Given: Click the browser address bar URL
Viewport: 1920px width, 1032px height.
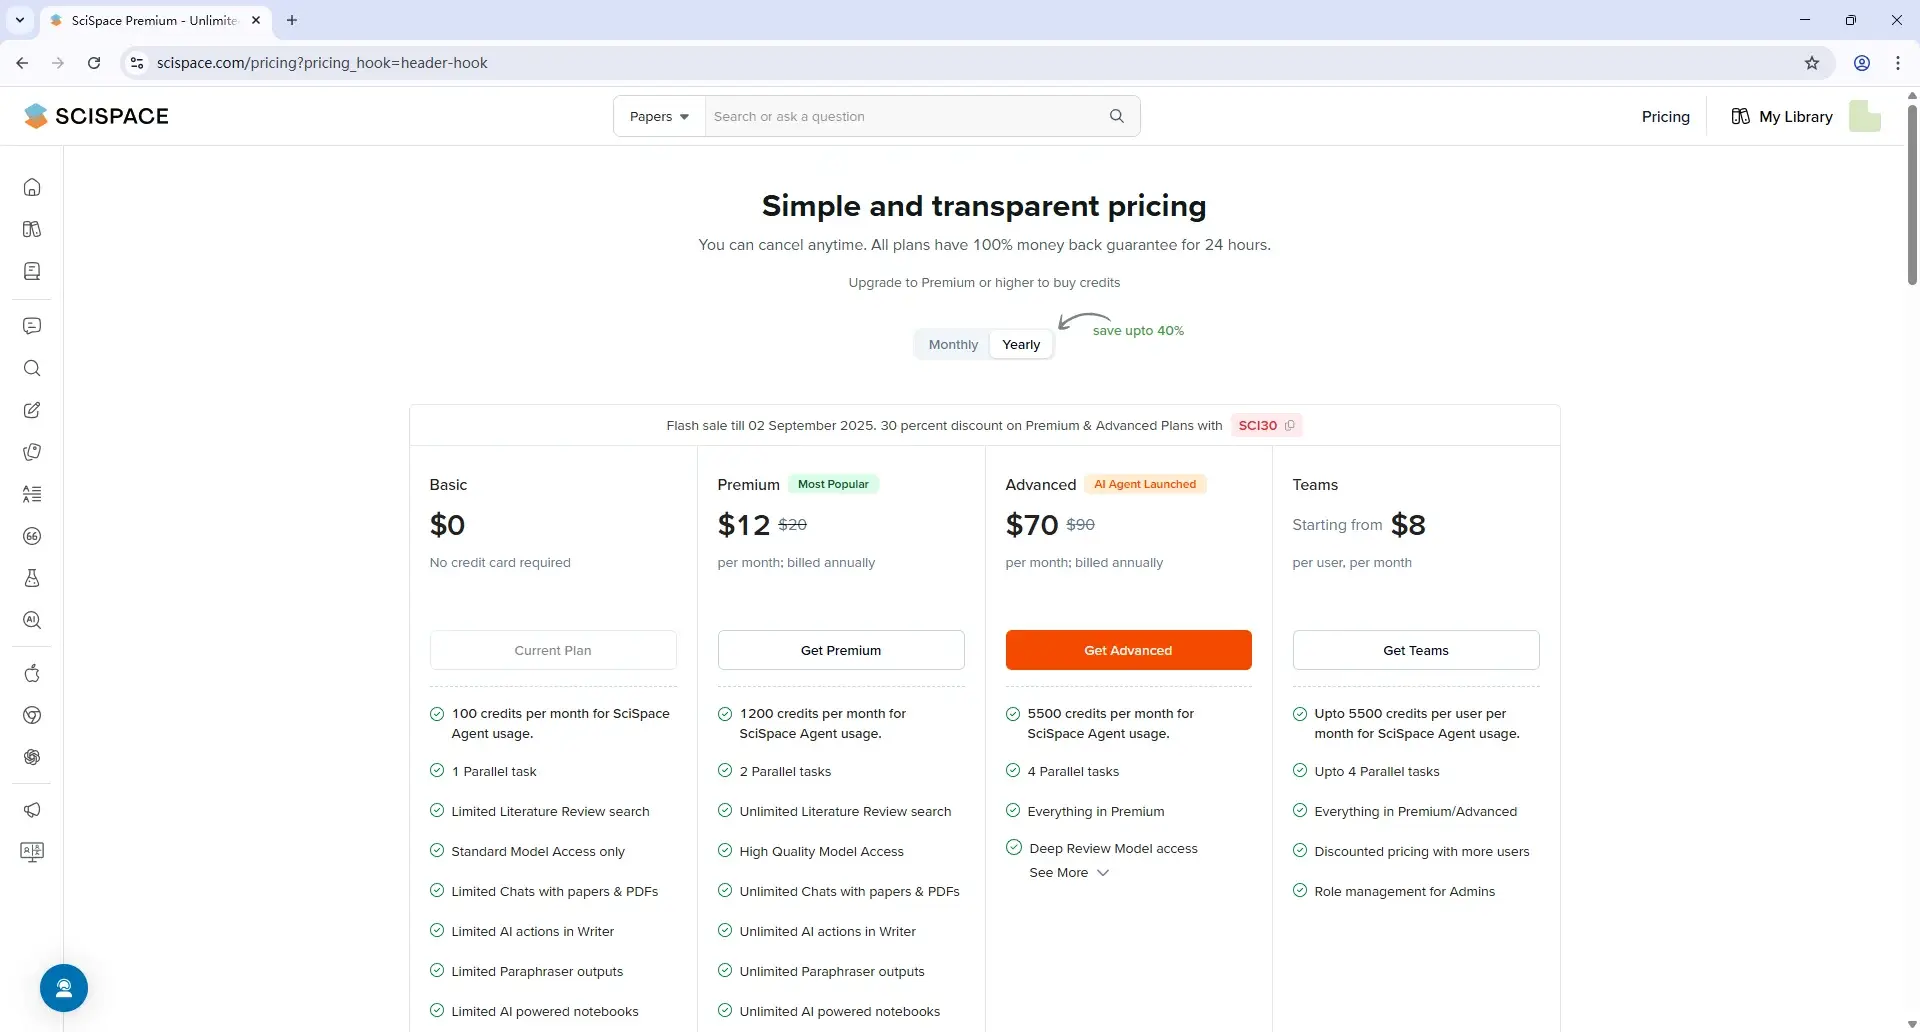Looking at the screenshot, I should pyautogui.click(x=322, y=63).
